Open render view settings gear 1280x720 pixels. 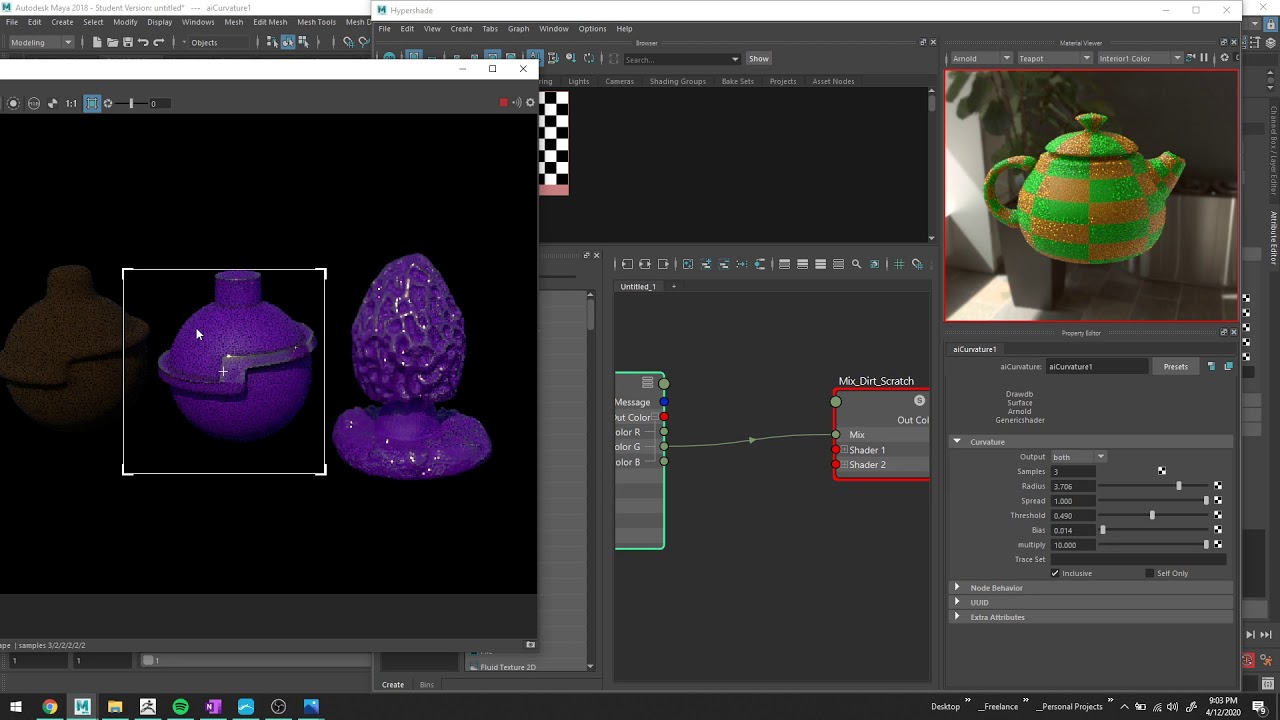click(x=530, y=102)
